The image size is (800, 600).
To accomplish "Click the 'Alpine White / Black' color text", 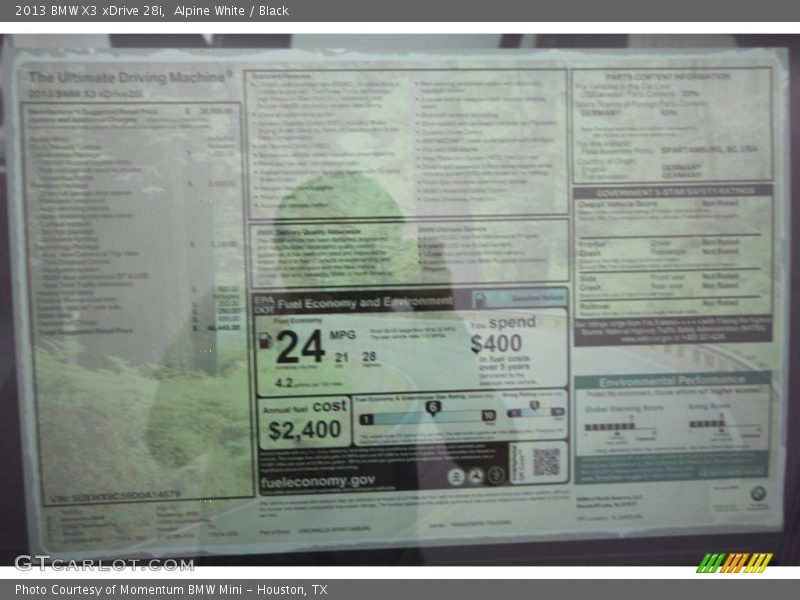I will tap(231, 11).
